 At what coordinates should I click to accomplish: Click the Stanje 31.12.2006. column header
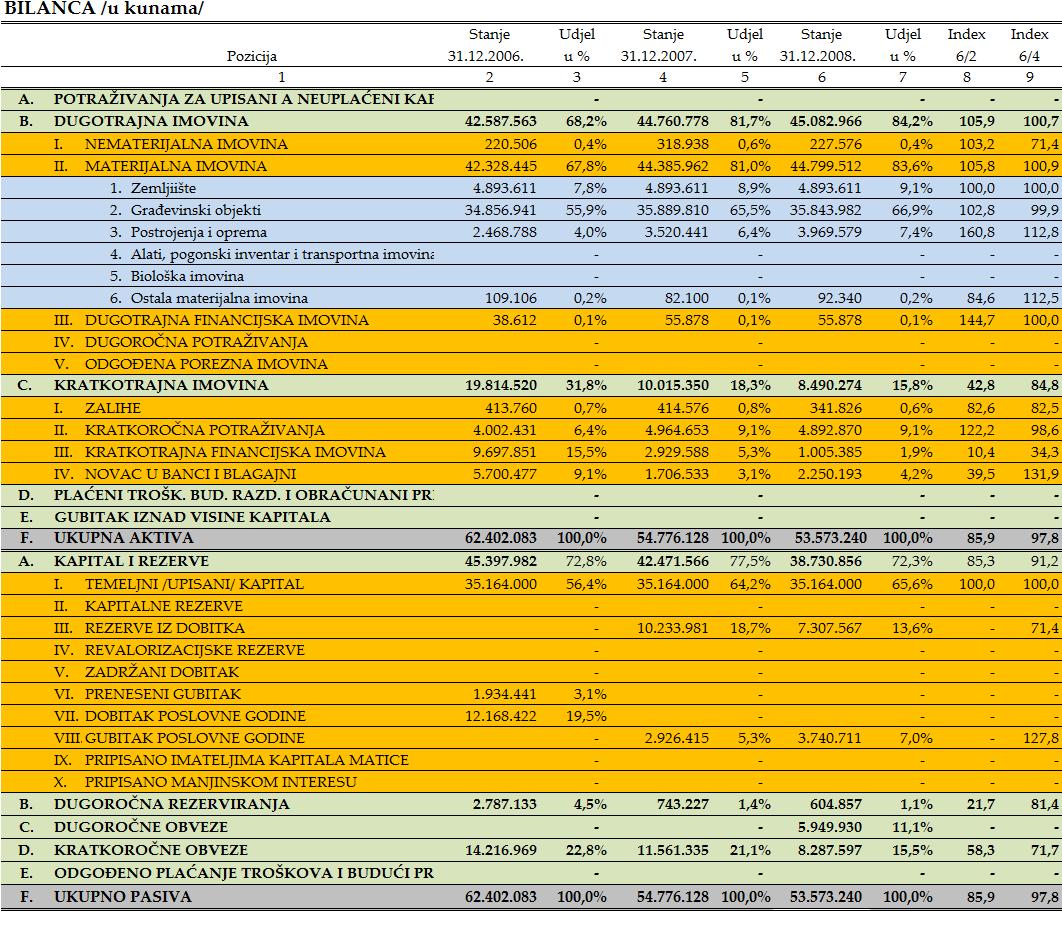tap(488, 45)
